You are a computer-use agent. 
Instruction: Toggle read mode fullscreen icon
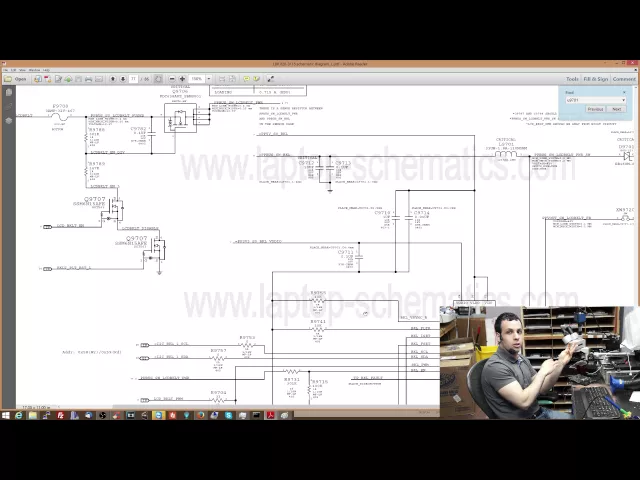pos(270,79)
